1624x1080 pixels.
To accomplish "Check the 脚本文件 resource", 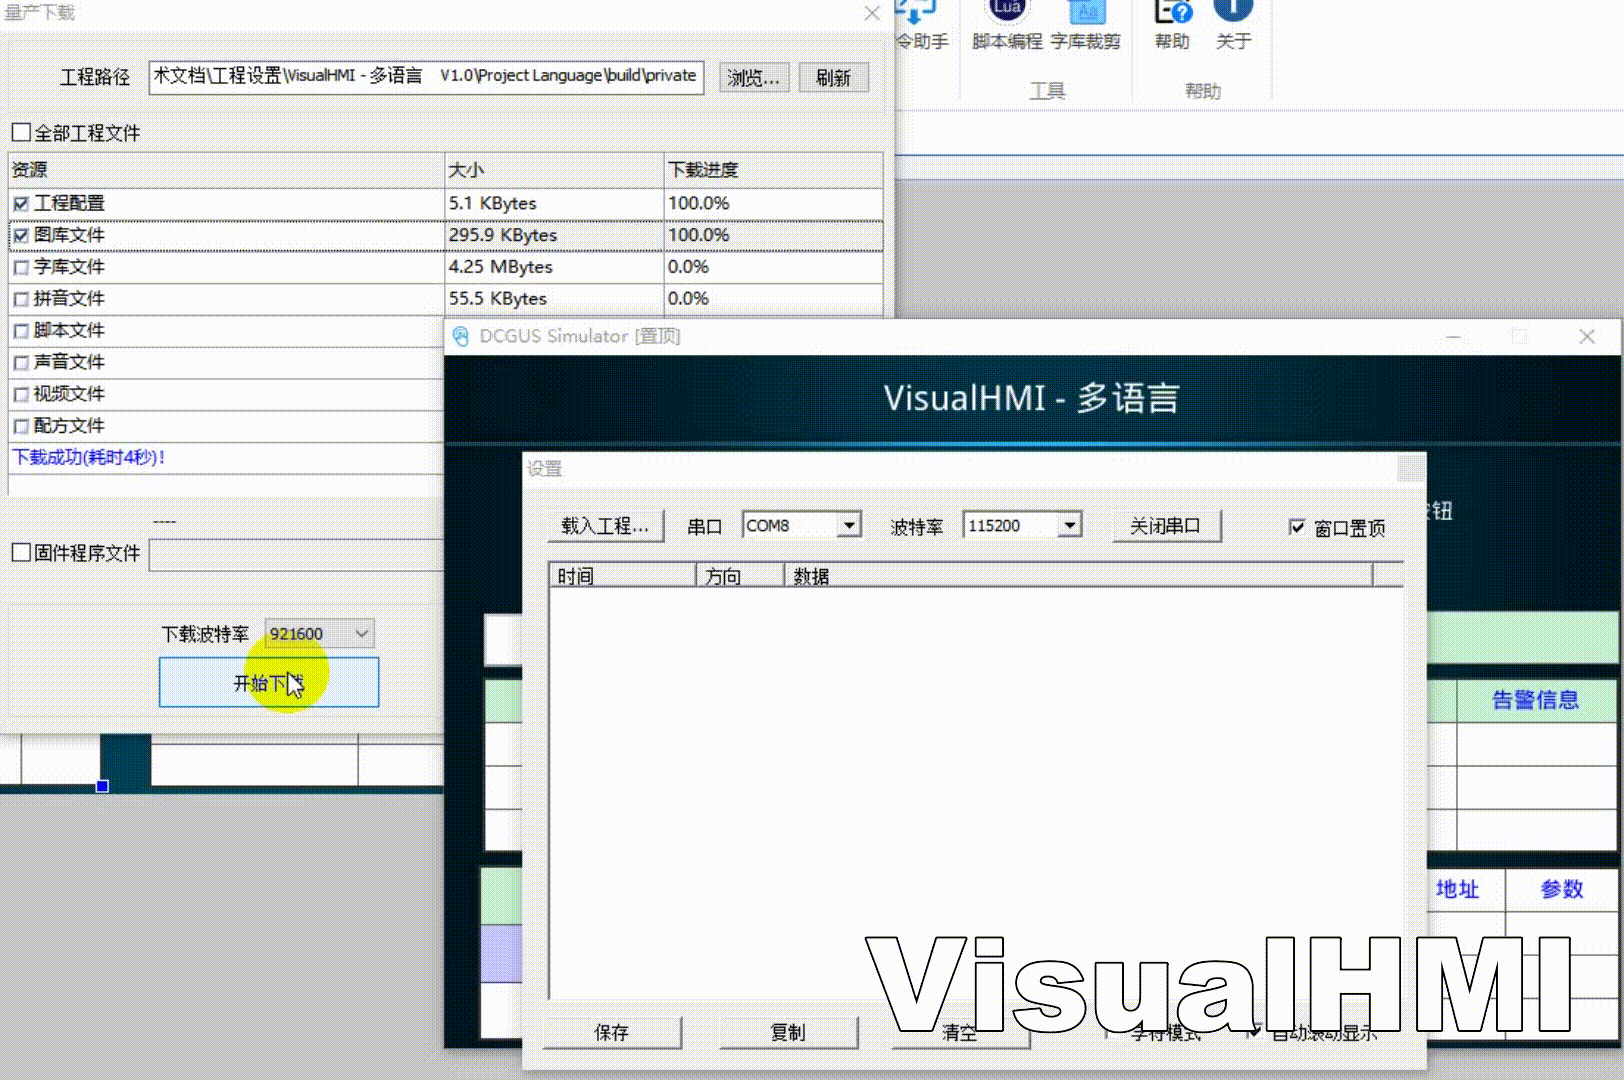I will (x=21, y=331).
